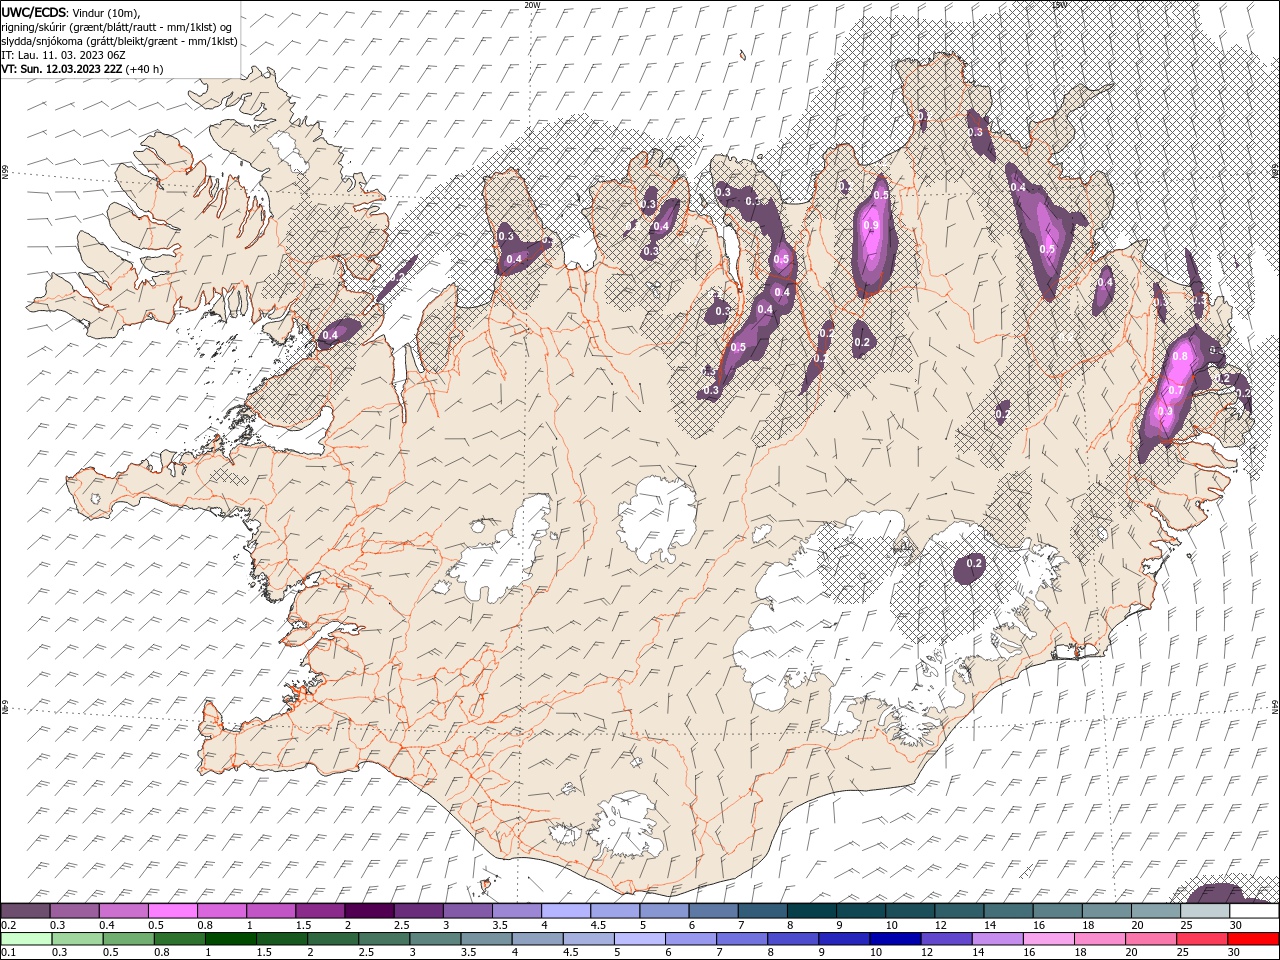Pick the deep blue swatch at 10 in the lower legend
Screen dimensions: 1280x960
pos(896,939)
